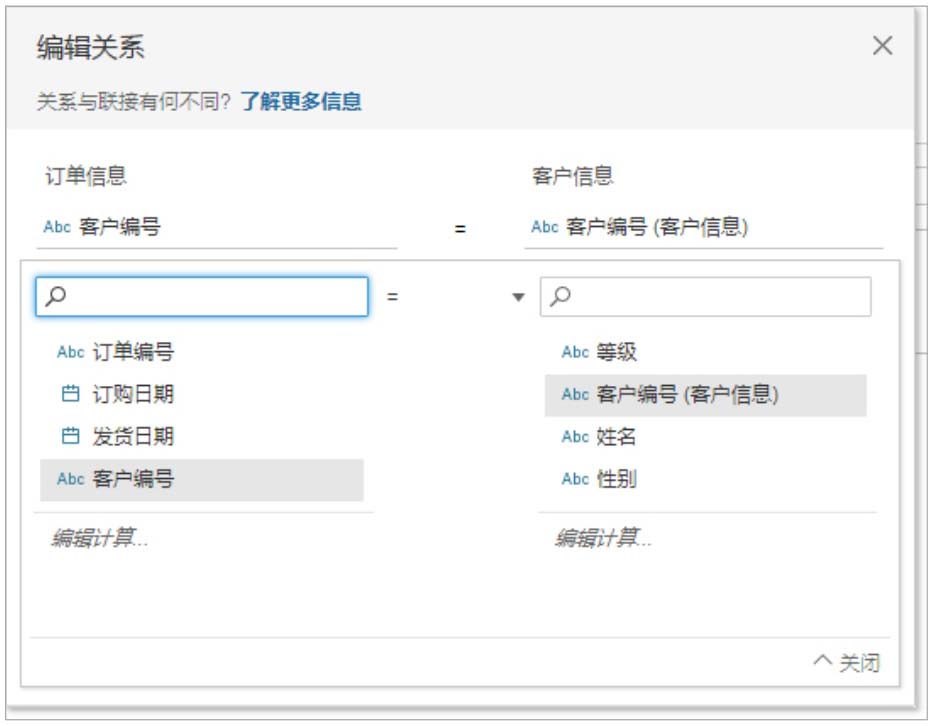Expand the operator dropdown arrow
Viewport: 933px width, 726px height.
click(x=518, y=297)
